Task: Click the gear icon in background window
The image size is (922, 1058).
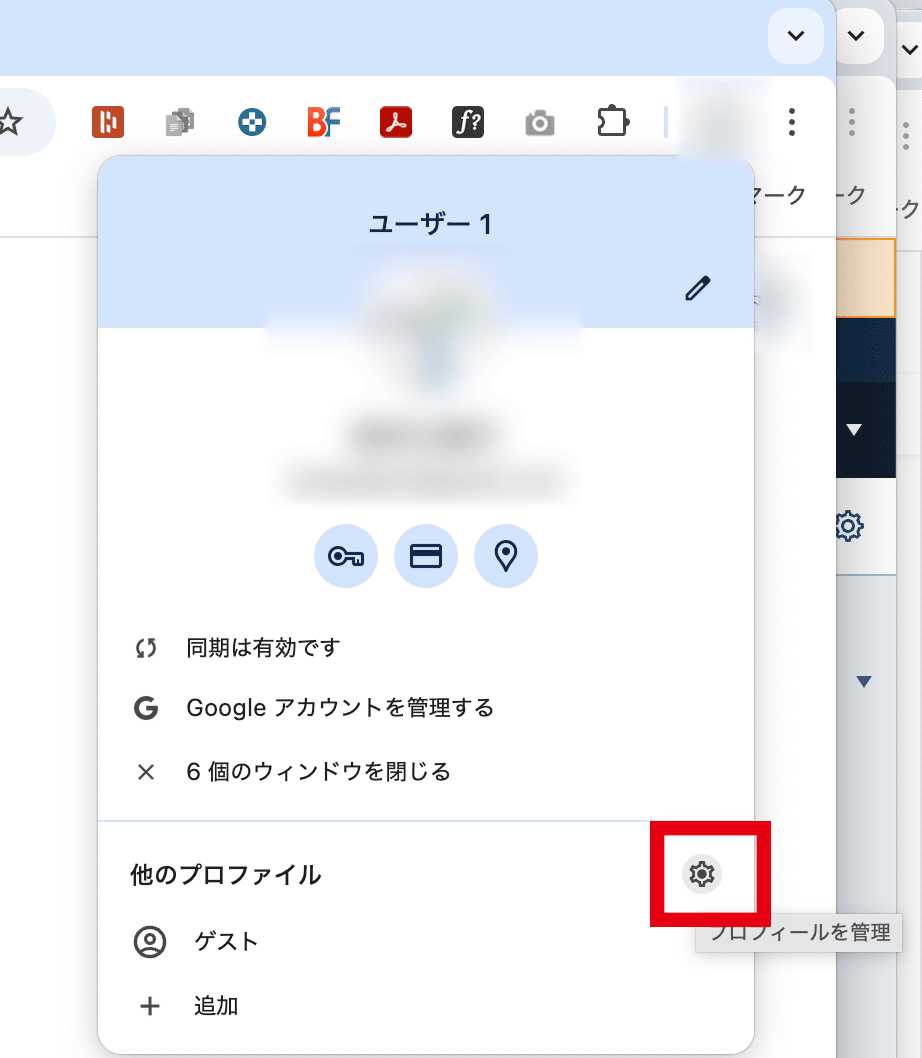Action: [849, 526]
